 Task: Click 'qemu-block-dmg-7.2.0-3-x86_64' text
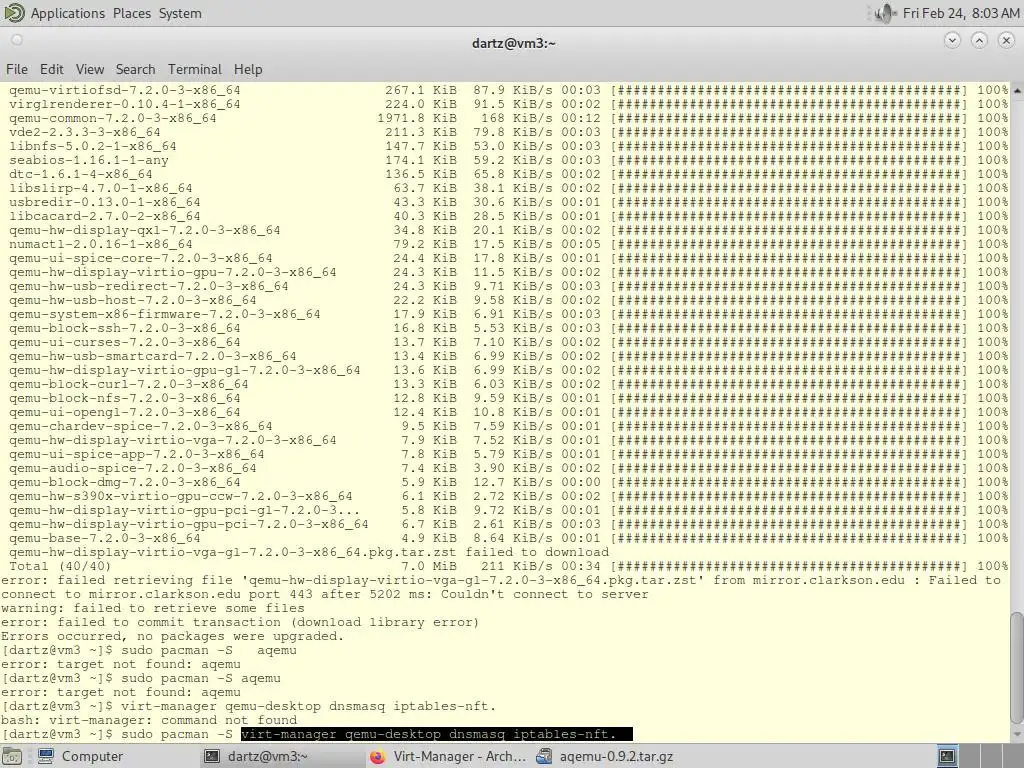click(124, 482)
